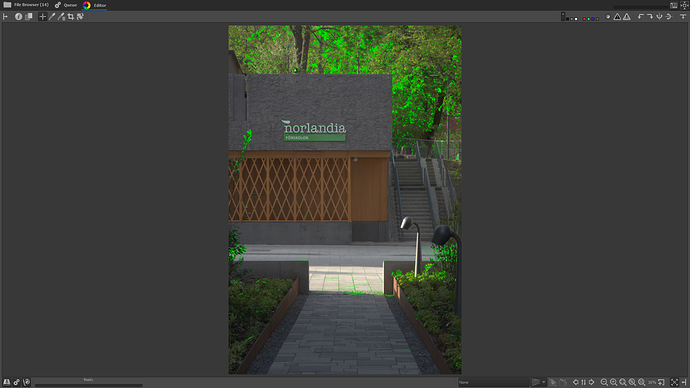Viewport: 690px width, 388px height.
Task: Activate the hand crosshair navigation tool
Action: point(42,17)
